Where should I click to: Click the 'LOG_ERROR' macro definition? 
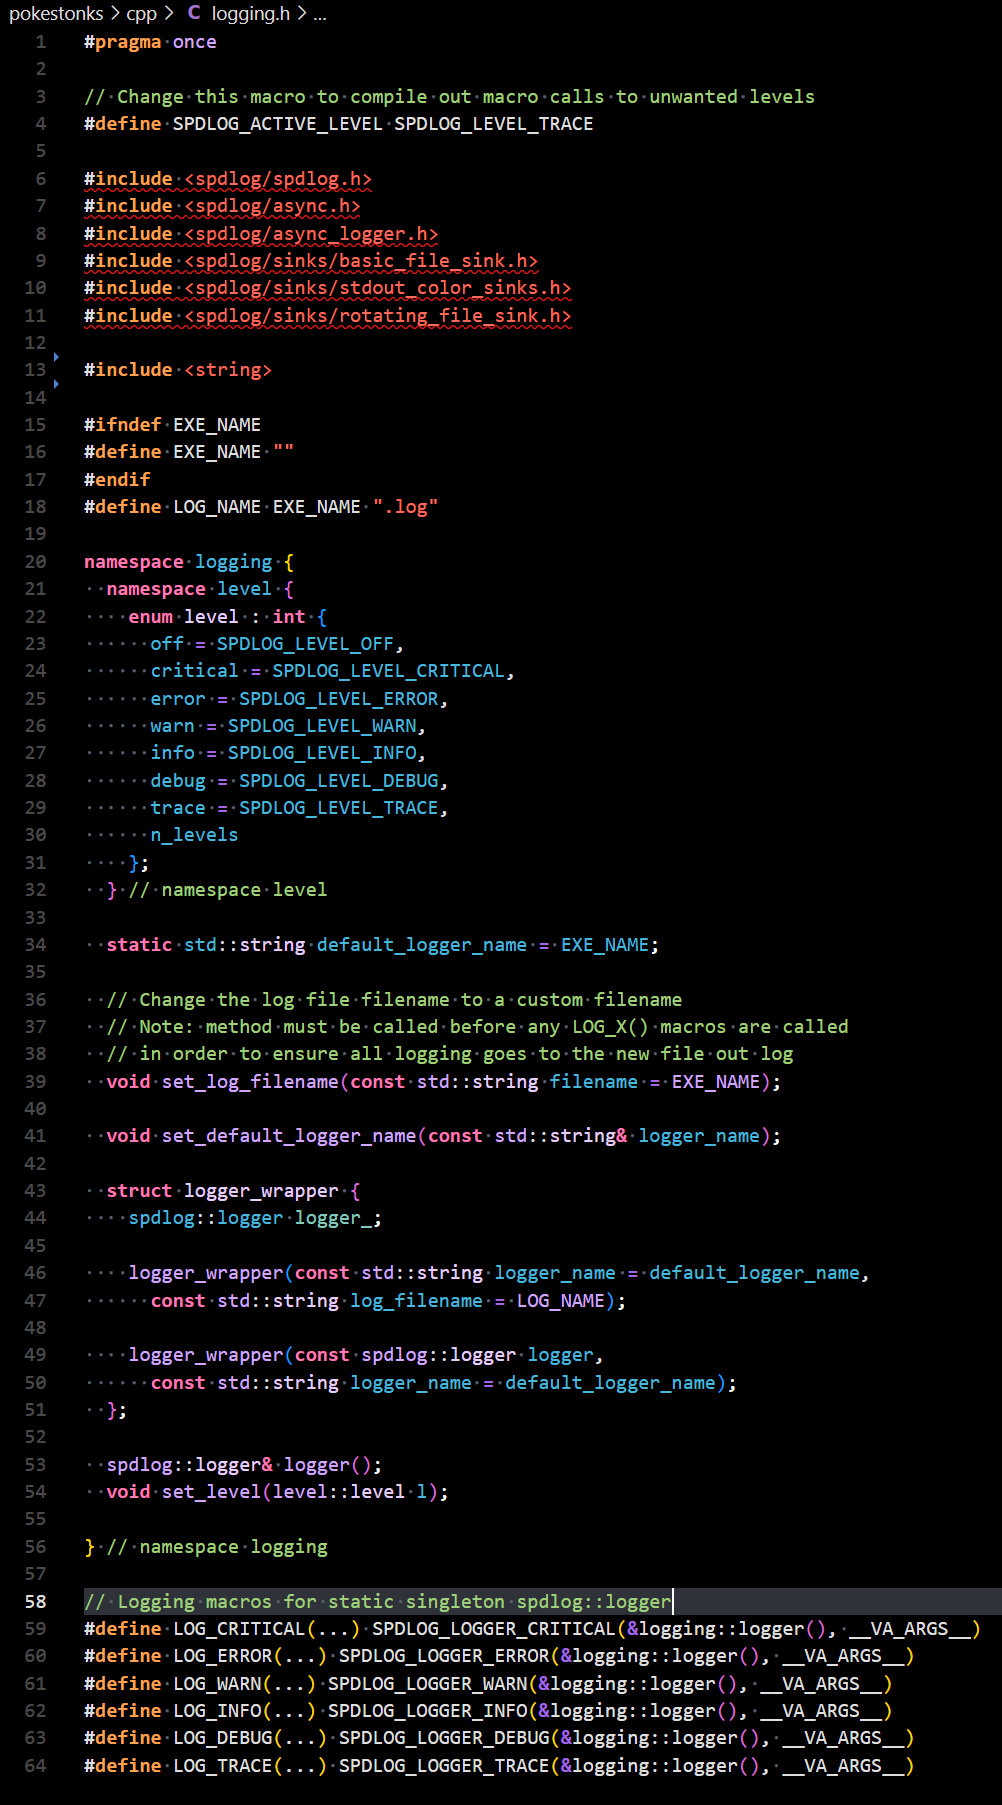pos(222,1656)
